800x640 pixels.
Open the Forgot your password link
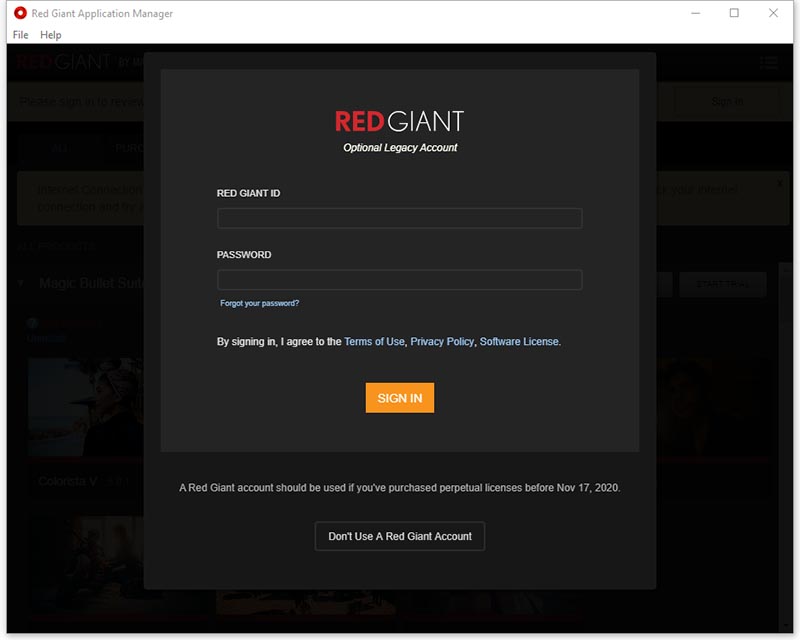click(x=259, y=303)
